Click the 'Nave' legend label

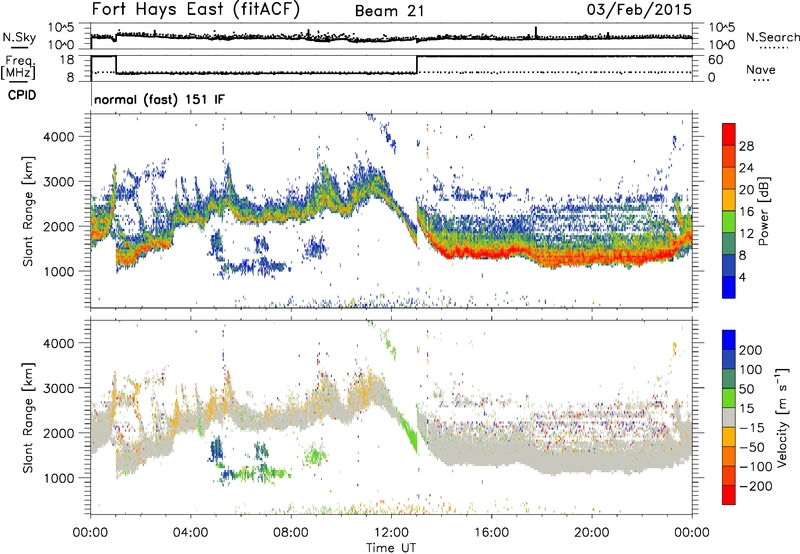point(760,70)
